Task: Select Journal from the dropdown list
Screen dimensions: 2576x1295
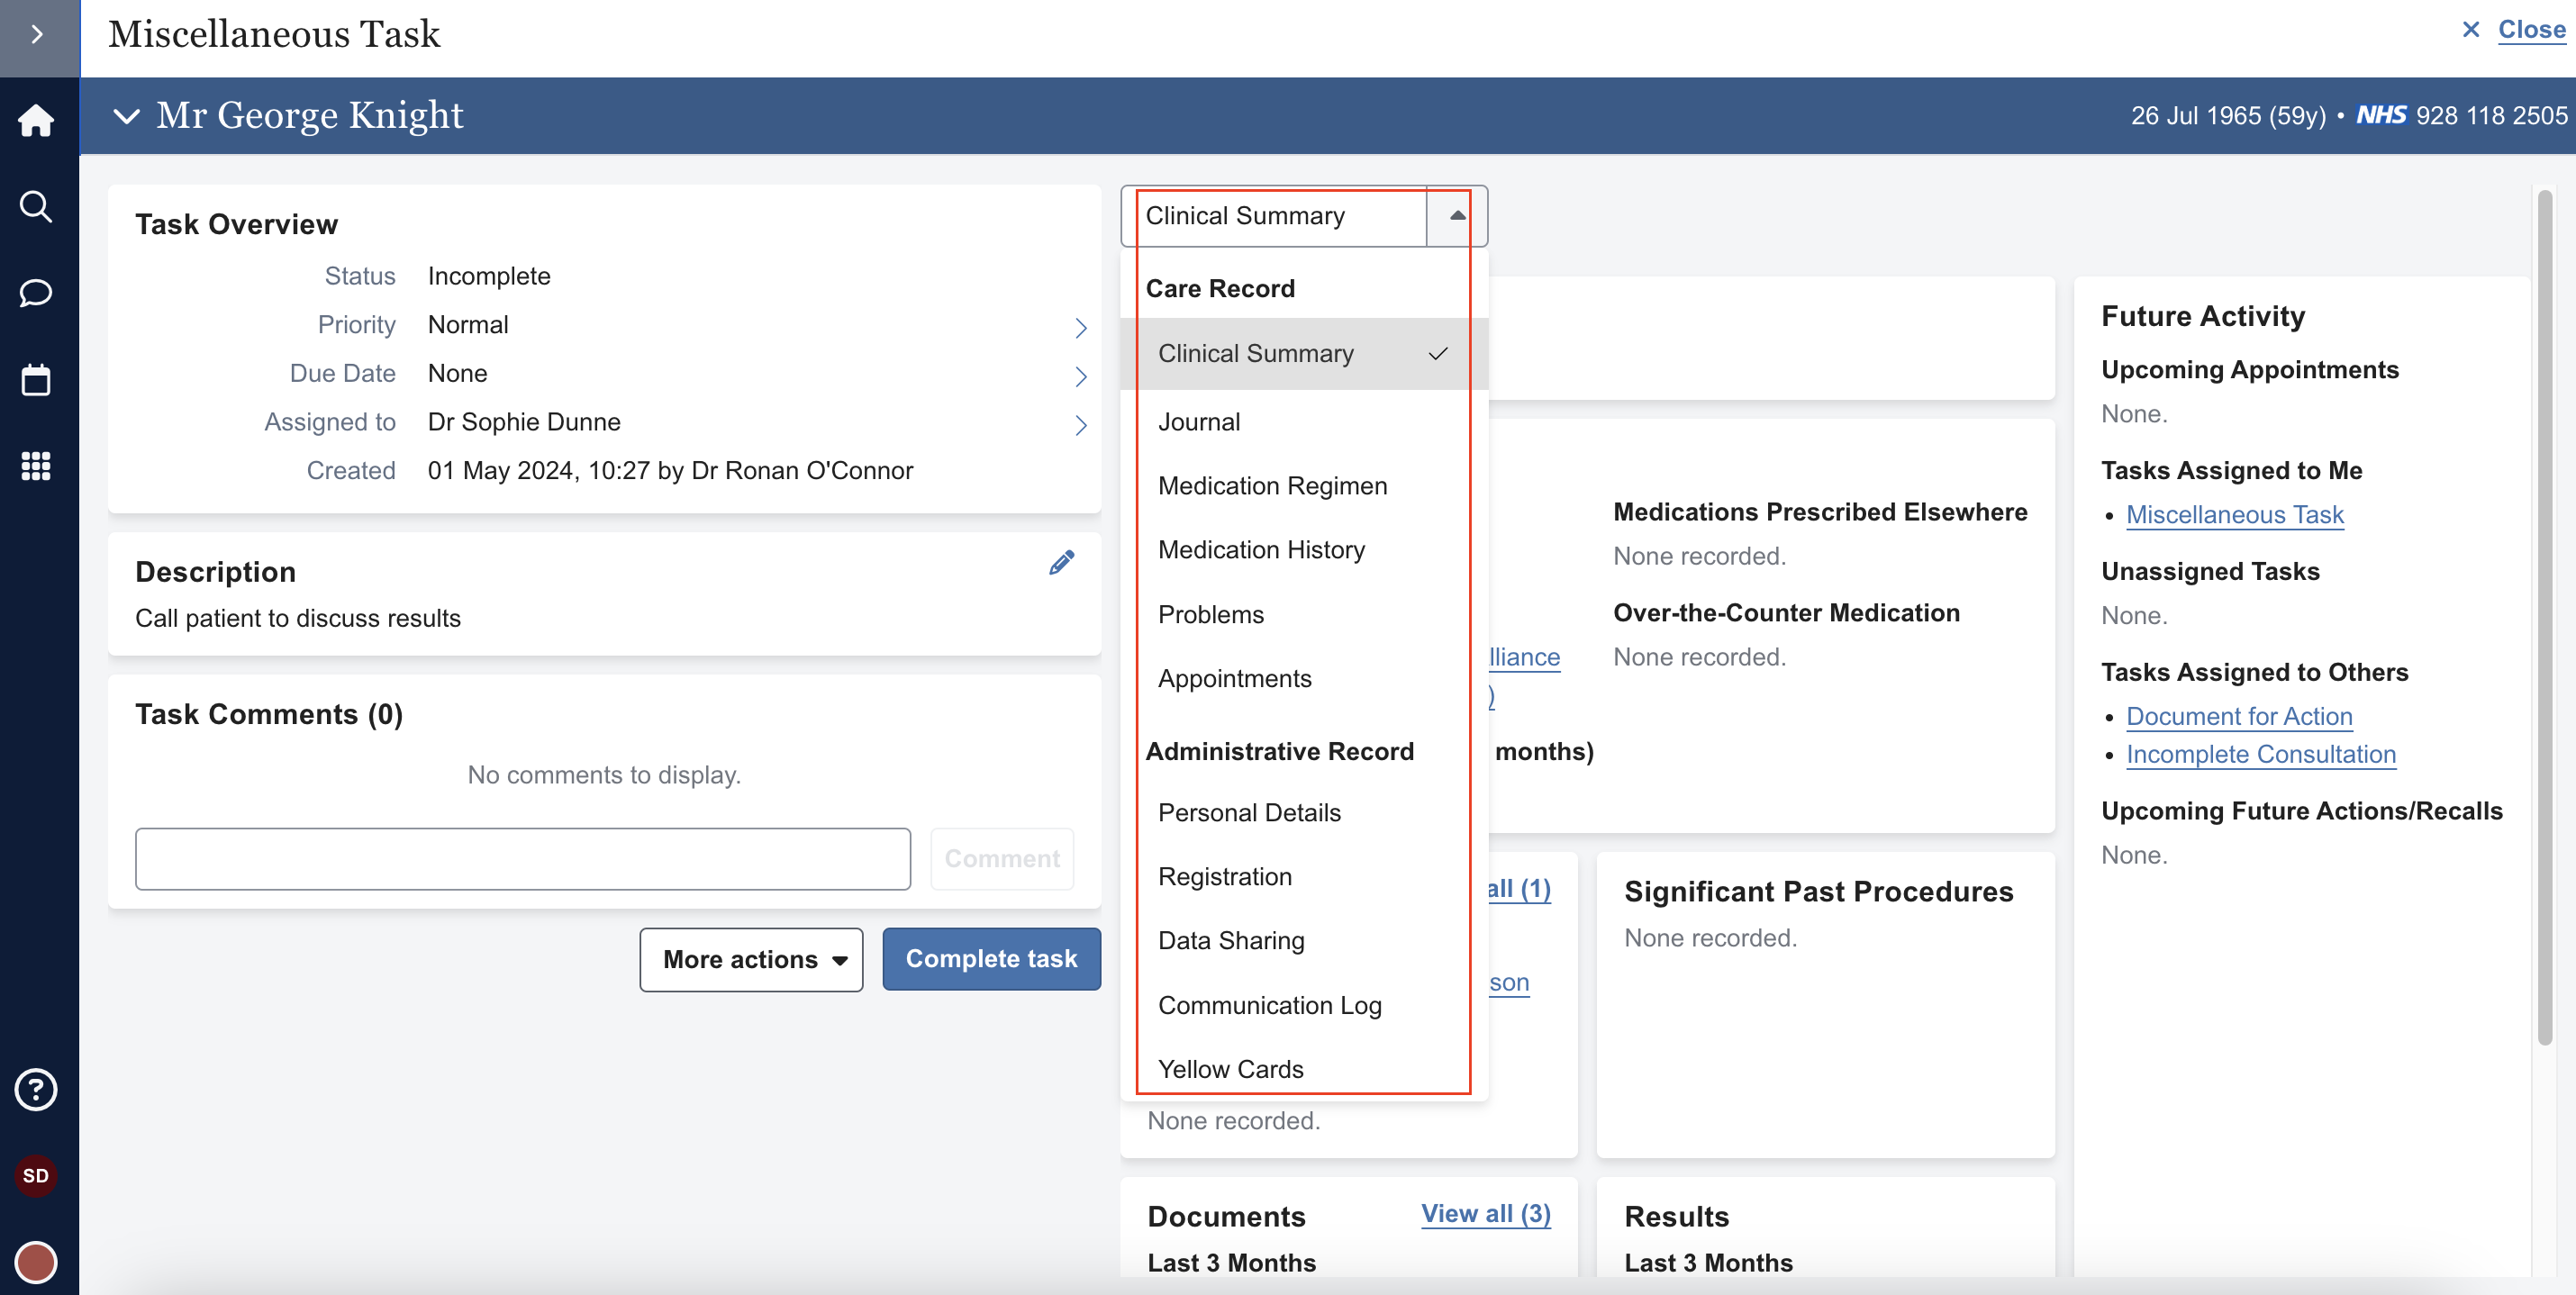Action: (1199, 422)
